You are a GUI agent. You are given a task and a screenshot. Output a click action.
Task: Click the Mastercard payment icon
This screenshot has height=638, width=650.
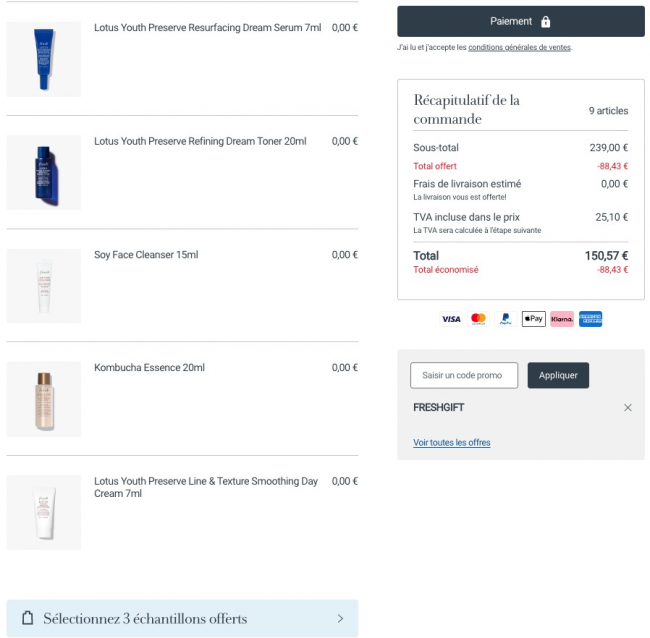click(478, 319)
